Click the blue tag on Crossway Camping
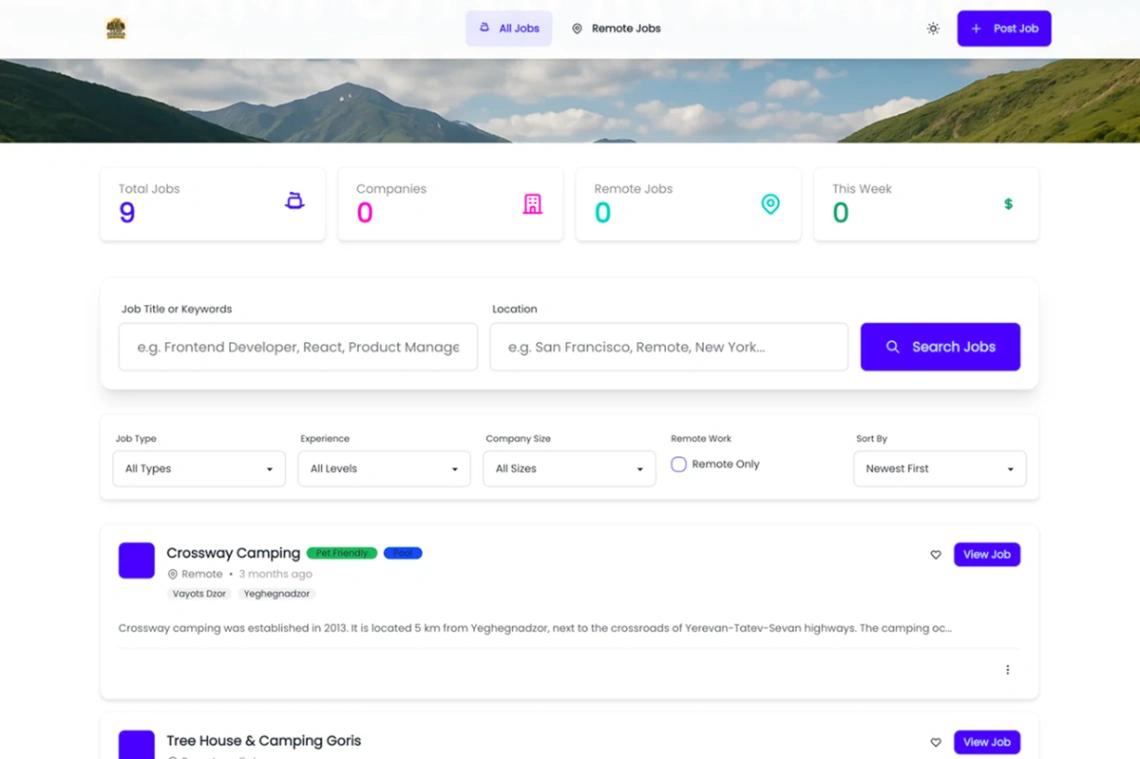Viewport: 1140px width, 759px height. point(403,553)
